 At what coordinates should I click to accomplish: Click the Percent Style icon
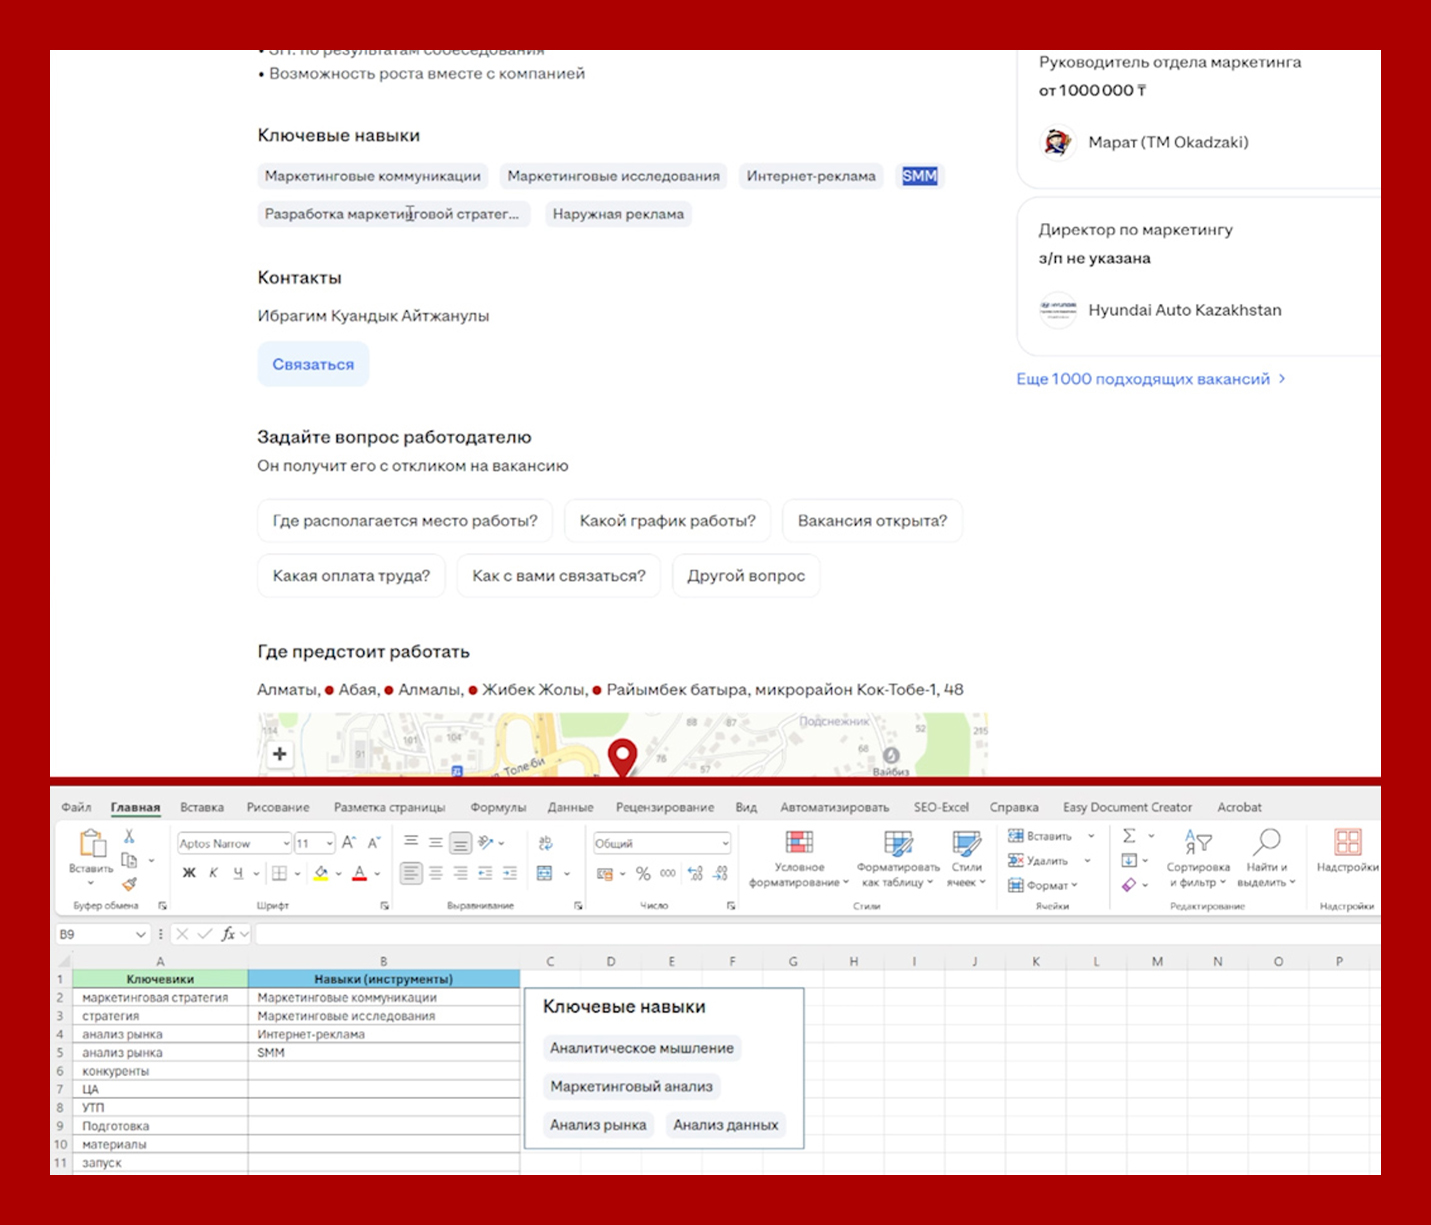click(643, 874)
